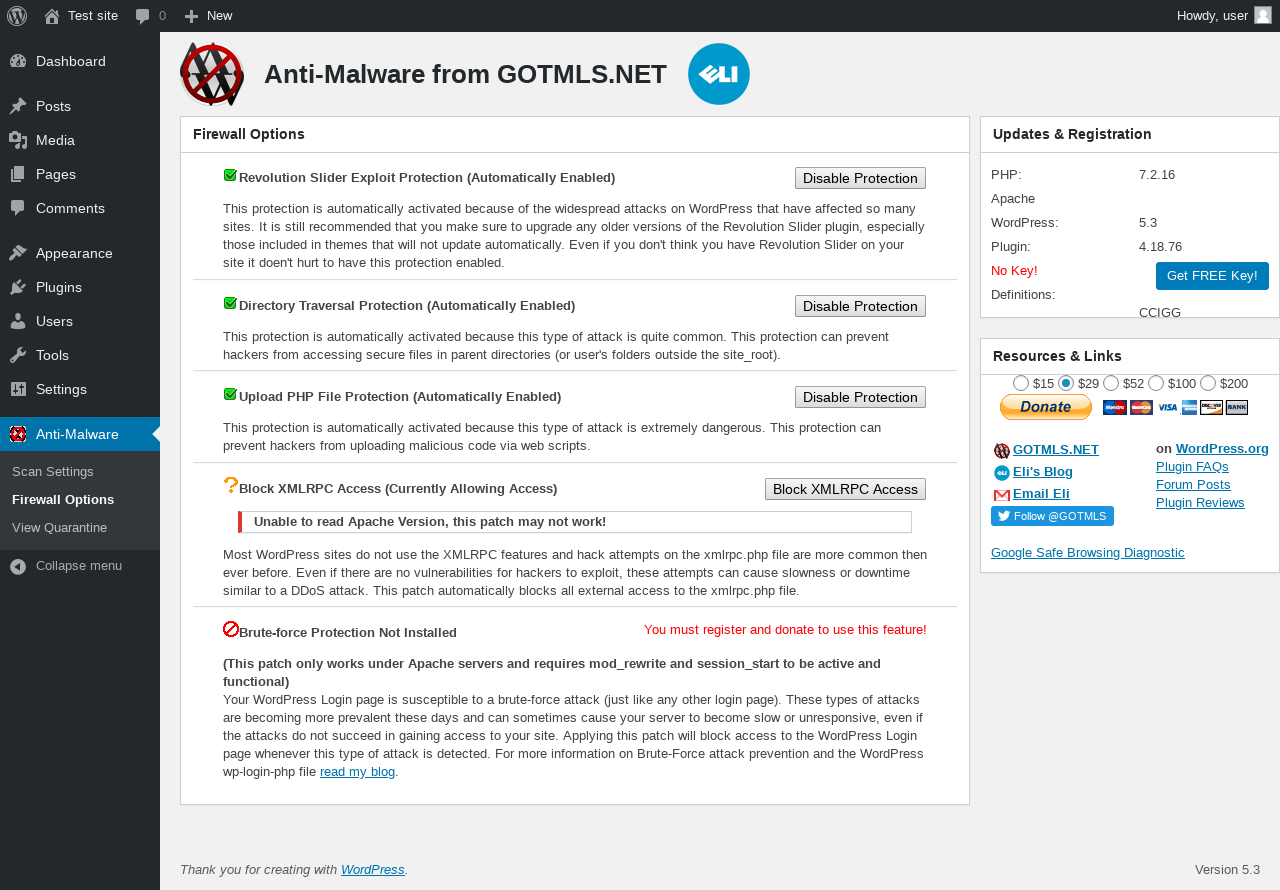This screenshot has height=890, width=1280.
Task: Select the $200 donation amount
Action: 1208,383
